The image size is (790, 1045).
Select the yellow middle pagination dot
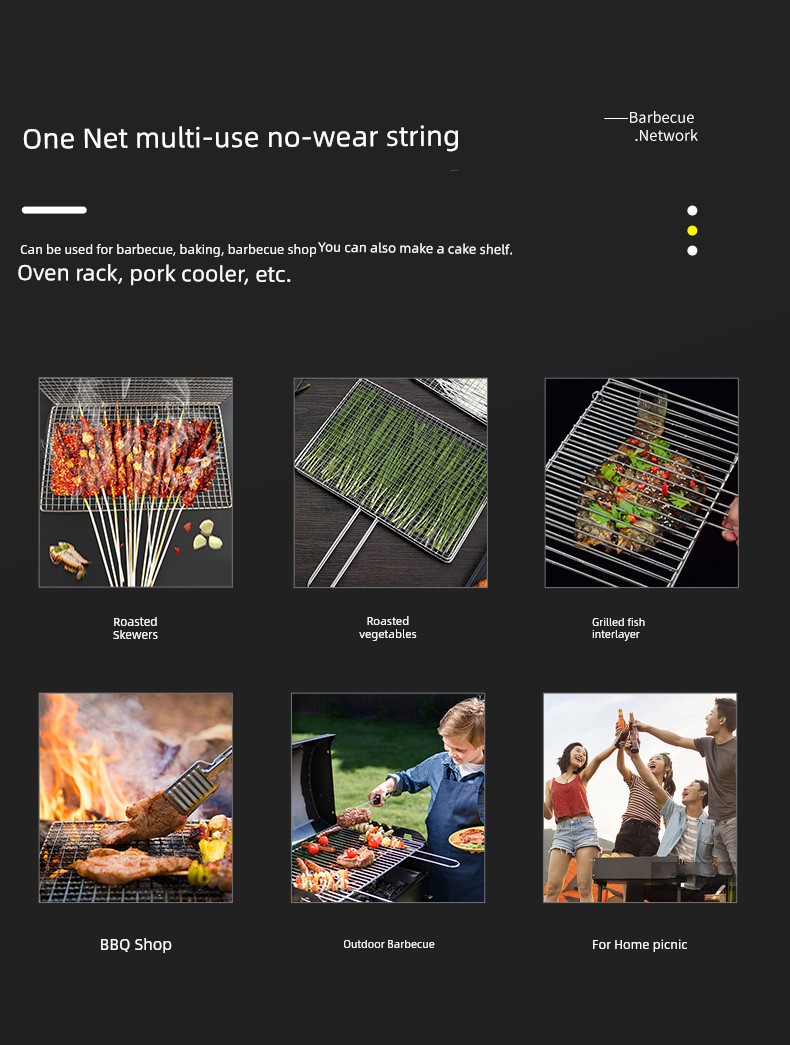(x=692, y=231)
